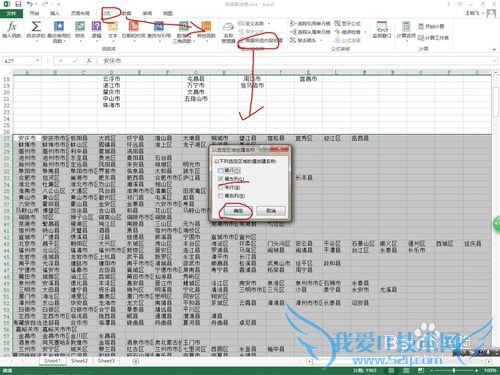The height and width of the screenshot is (375, 500).
Task: Open the Home ribbon tab
Action: pos(34,13)
